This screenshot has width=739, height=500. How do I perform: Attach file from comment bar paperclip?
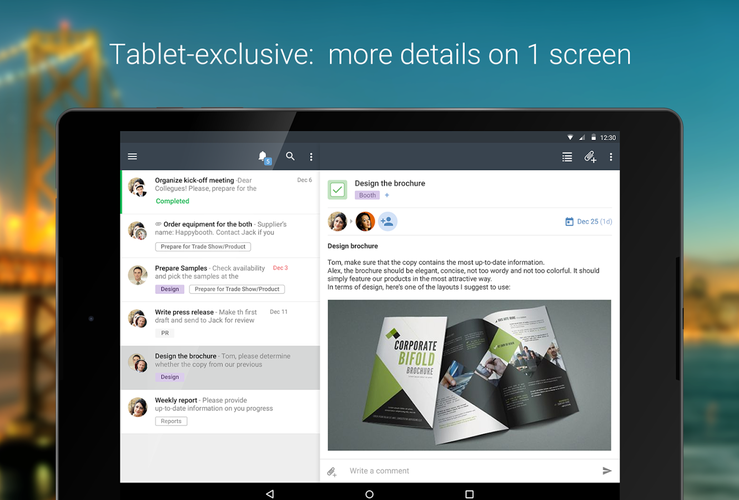[x=332, y=471]
